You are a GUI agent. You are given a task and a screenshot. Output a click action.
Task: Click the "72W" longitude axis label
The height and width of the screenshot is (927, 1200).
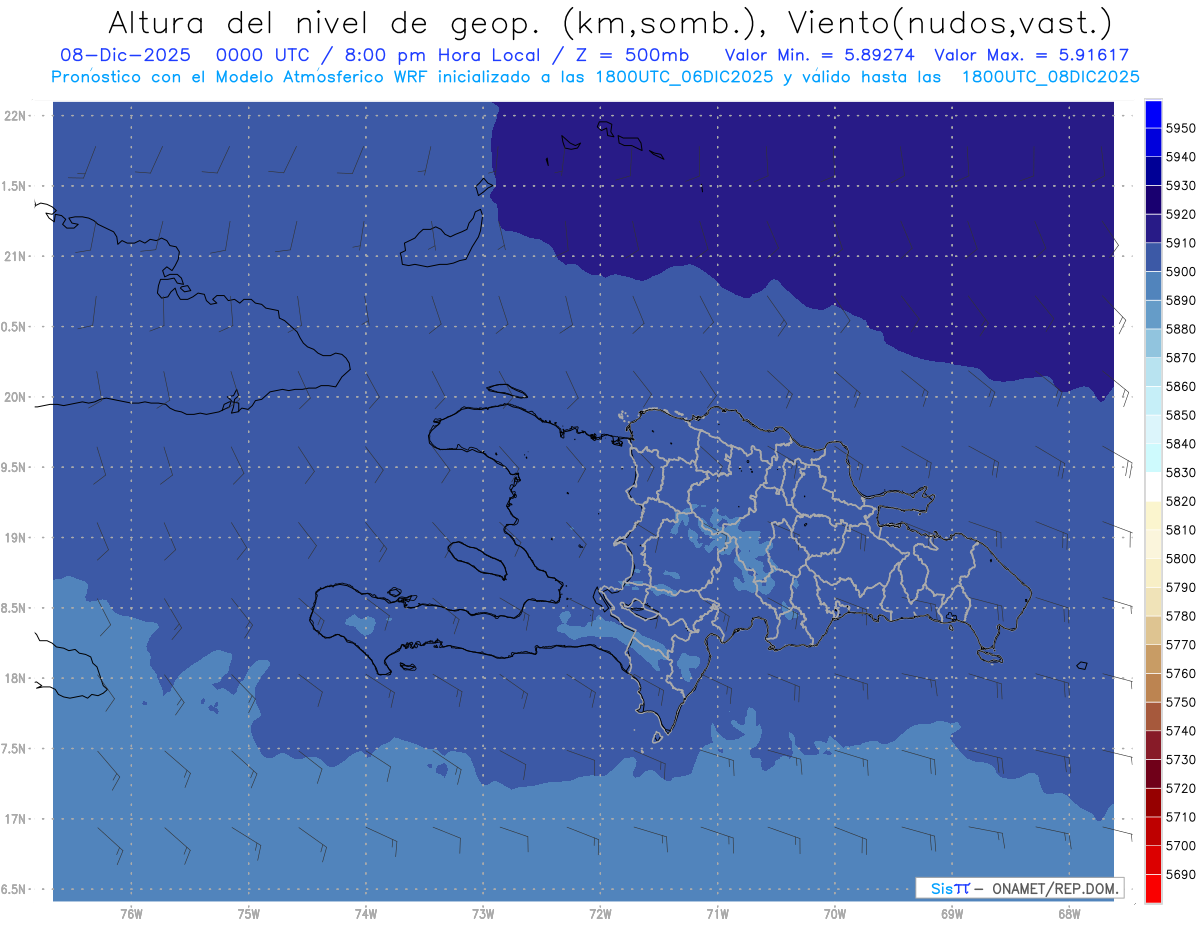pyautogui.click(x=601, y=914)
